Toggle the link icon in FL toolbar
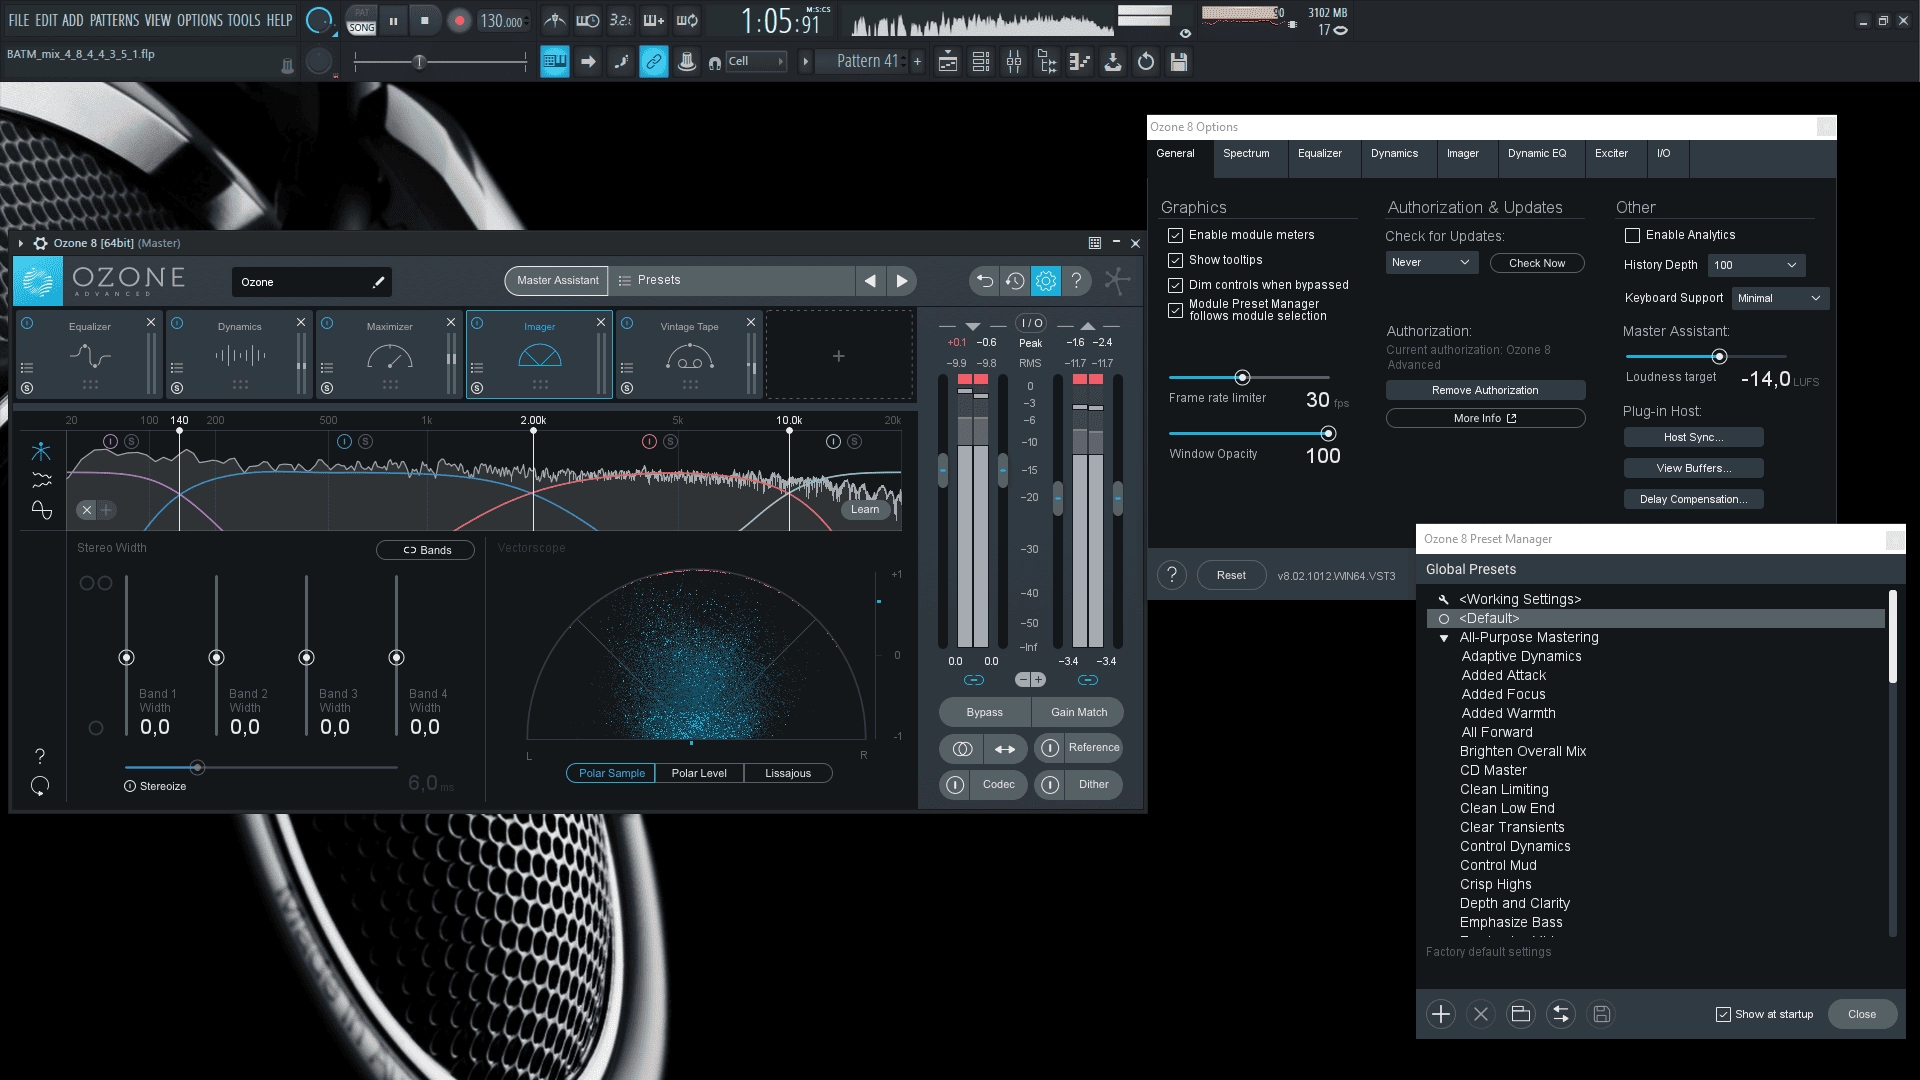The height and width of the screenshot is (1080, 1920). [x=653, y=62]
